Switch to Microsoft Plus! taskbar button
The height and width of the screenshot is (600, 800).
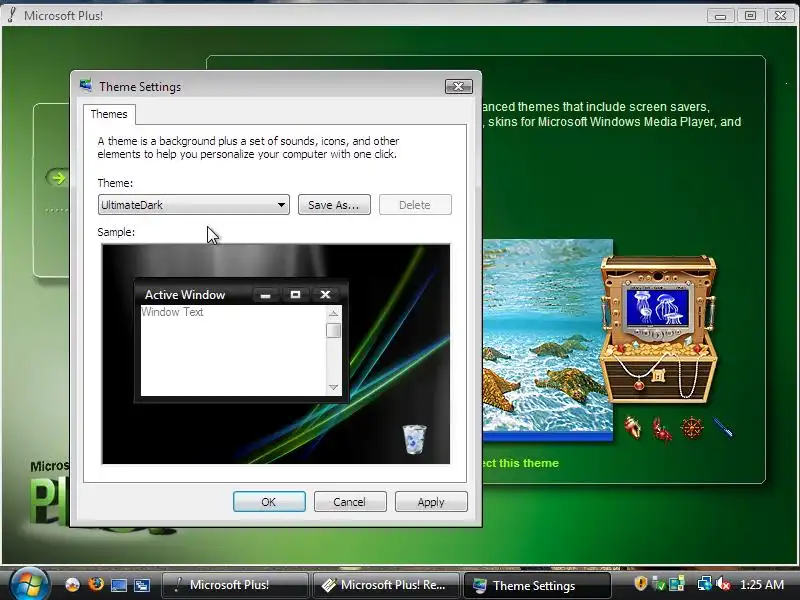(x=235, y=585)
